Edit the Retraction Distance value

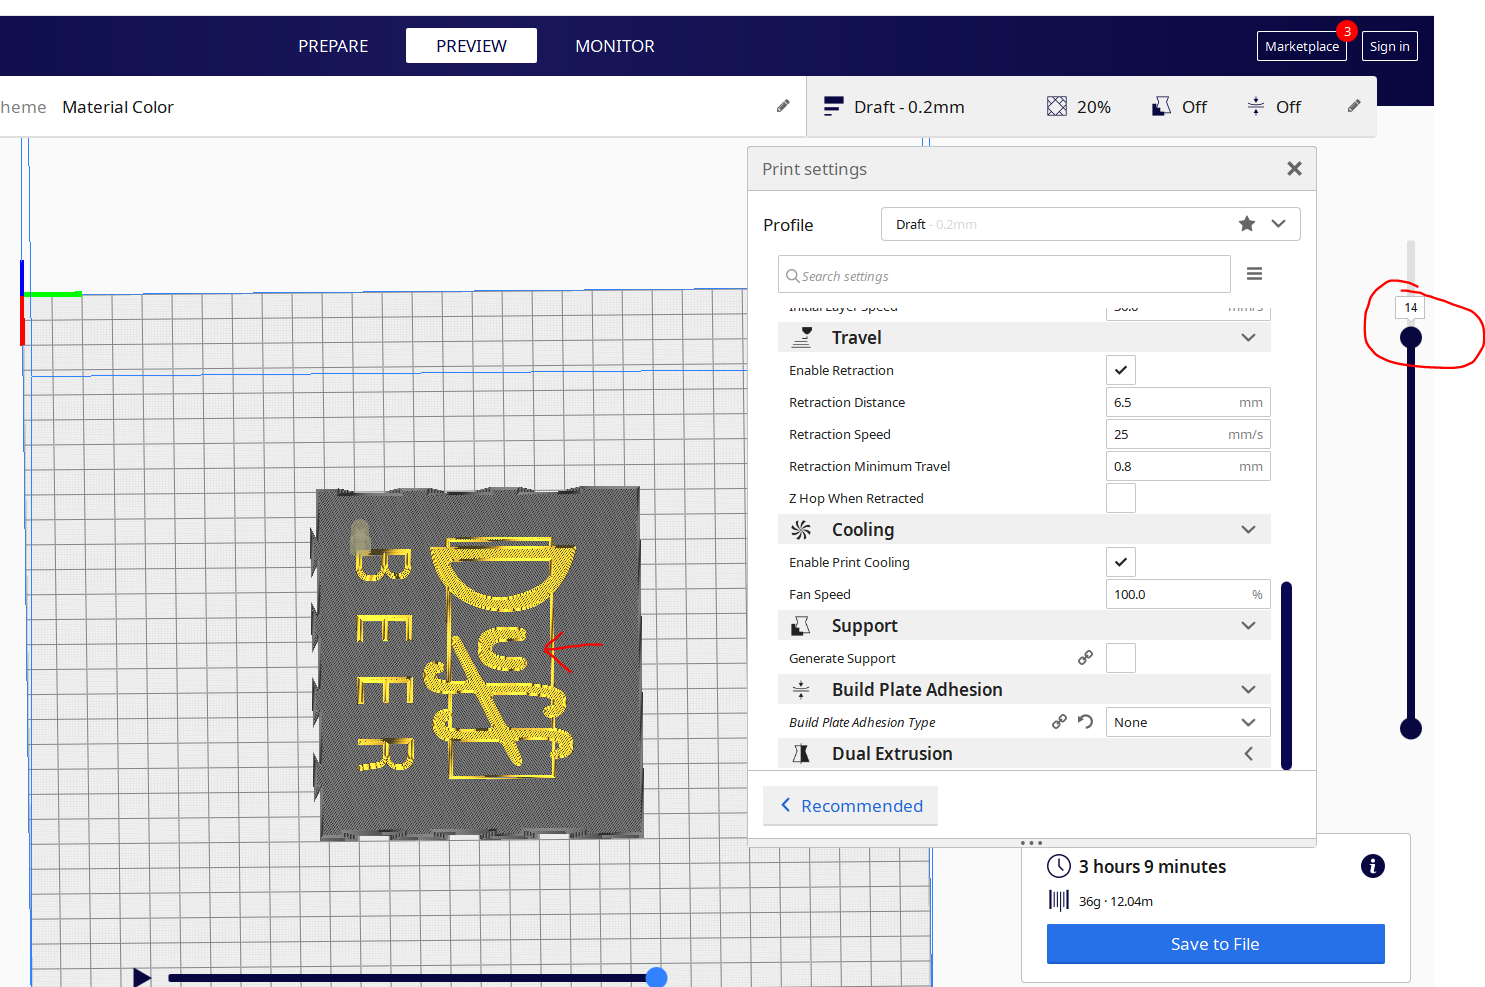(1188, 402)
